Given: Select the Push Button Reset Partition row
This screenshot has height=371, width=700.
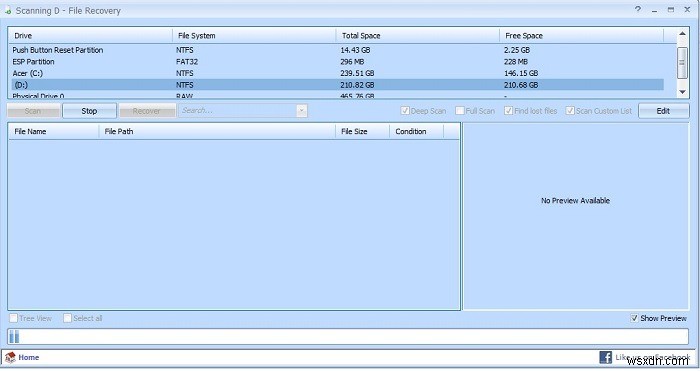Looking at the screenshot, I should pyautogui.click(x=337, y=50).
